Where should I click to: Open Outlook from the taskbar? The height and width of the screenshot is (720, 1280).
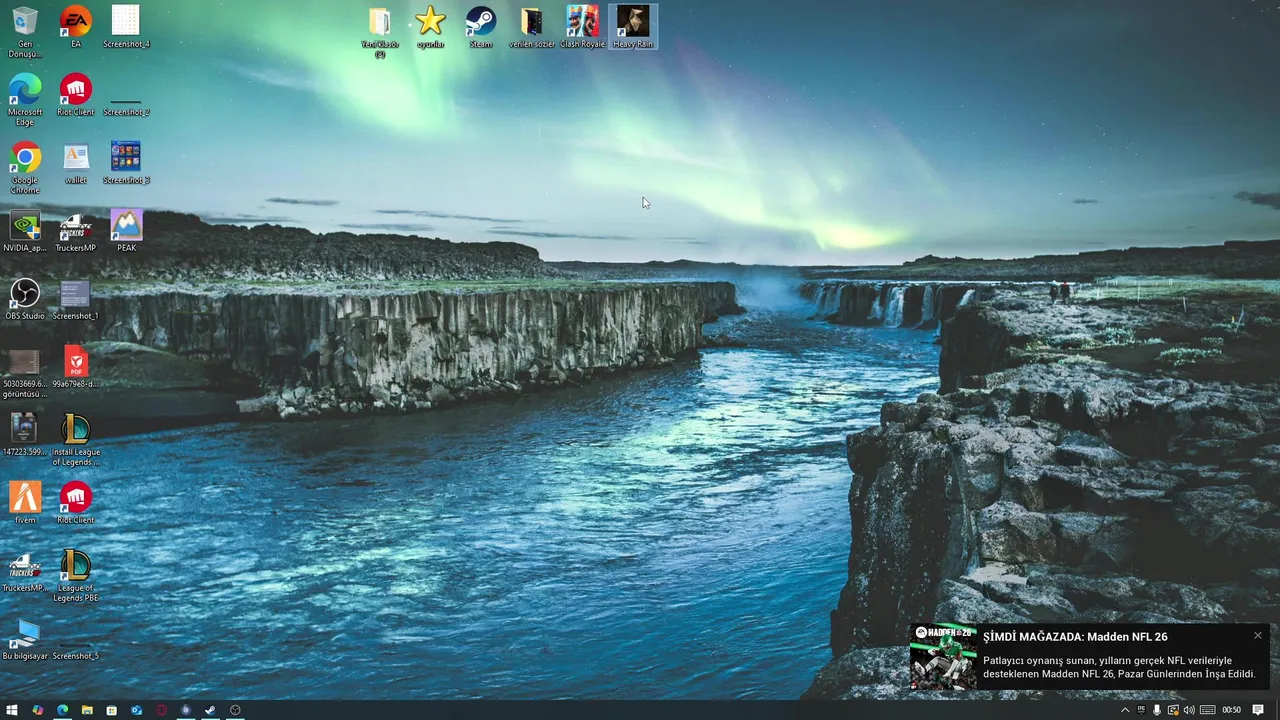(136, 710)
